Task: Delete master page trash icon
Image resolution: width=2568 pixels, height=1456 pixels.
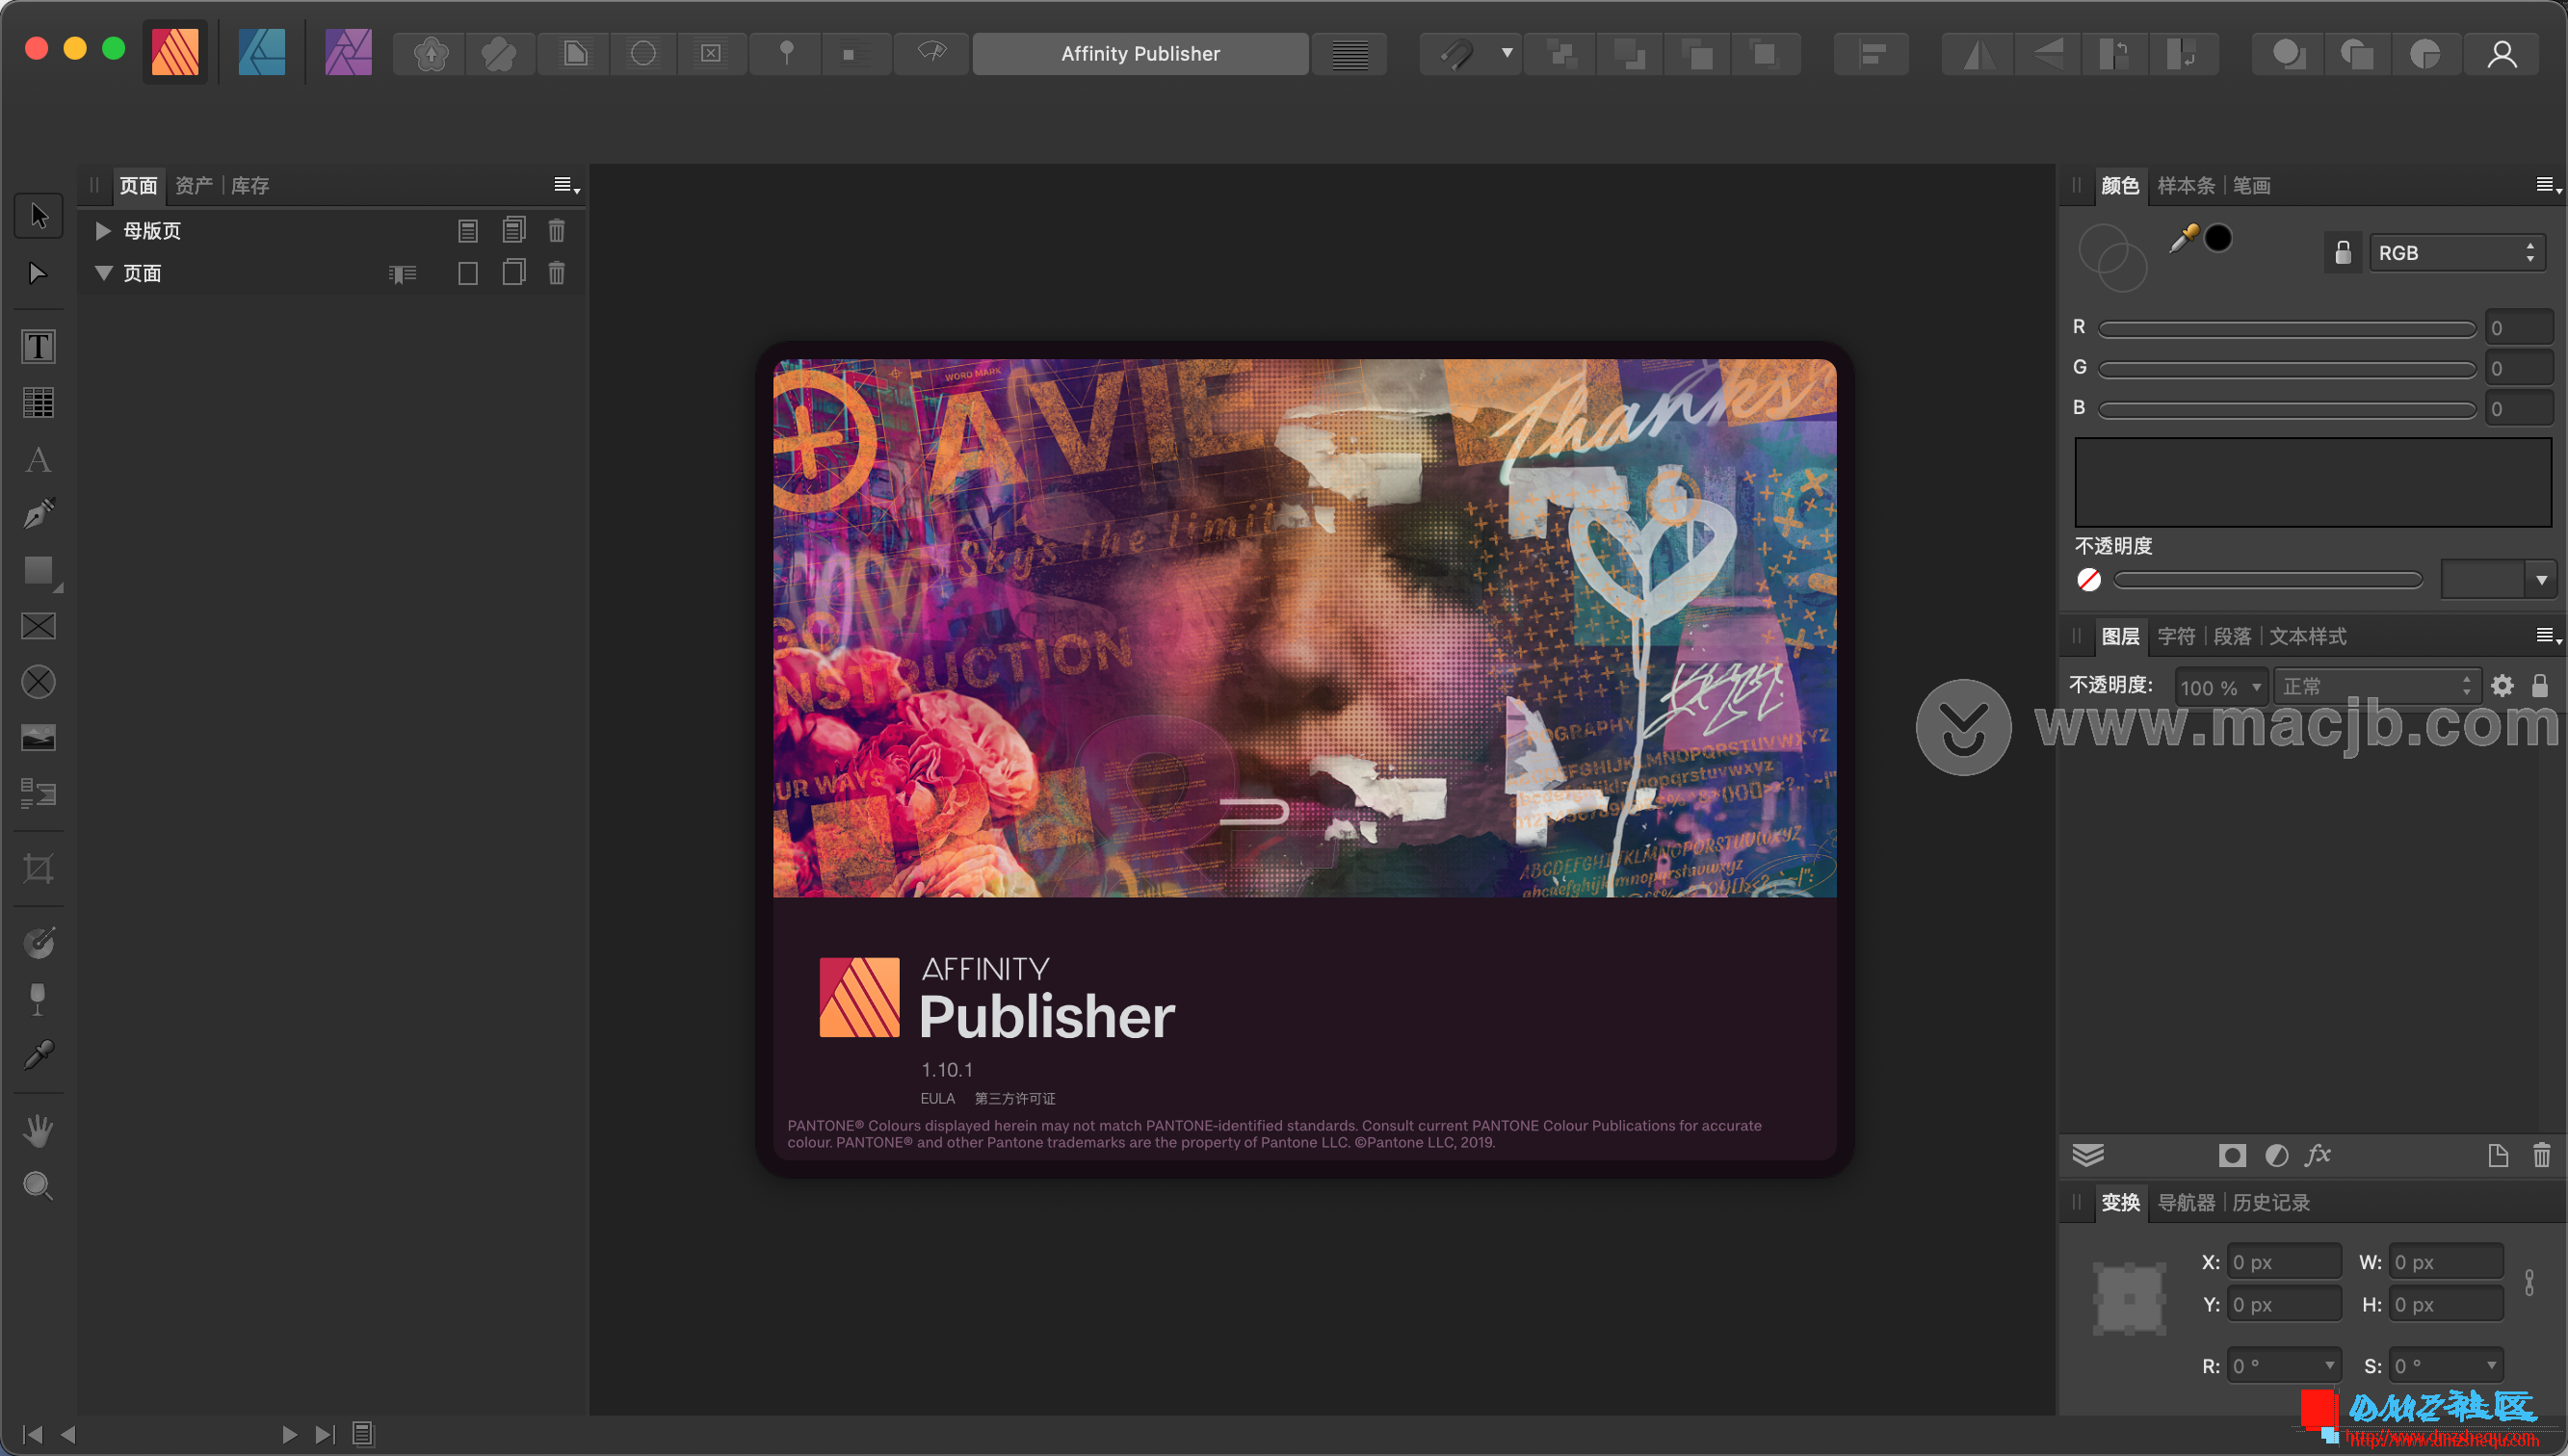Action: pos(556,231)
